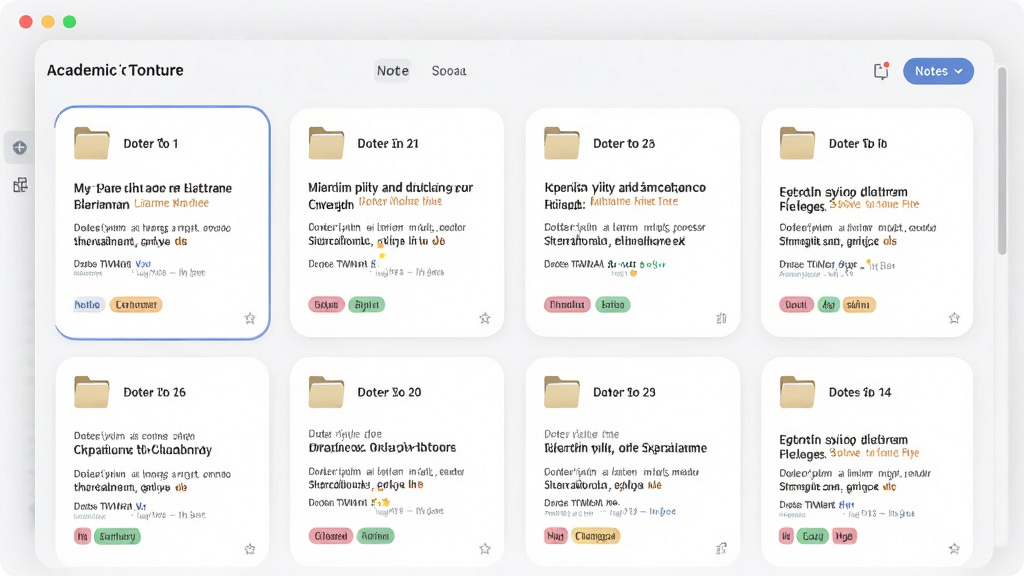Select the green tag on the "Doter to 26" card
The width and height of the screenshot is (1024, 576).
(118, 536)
